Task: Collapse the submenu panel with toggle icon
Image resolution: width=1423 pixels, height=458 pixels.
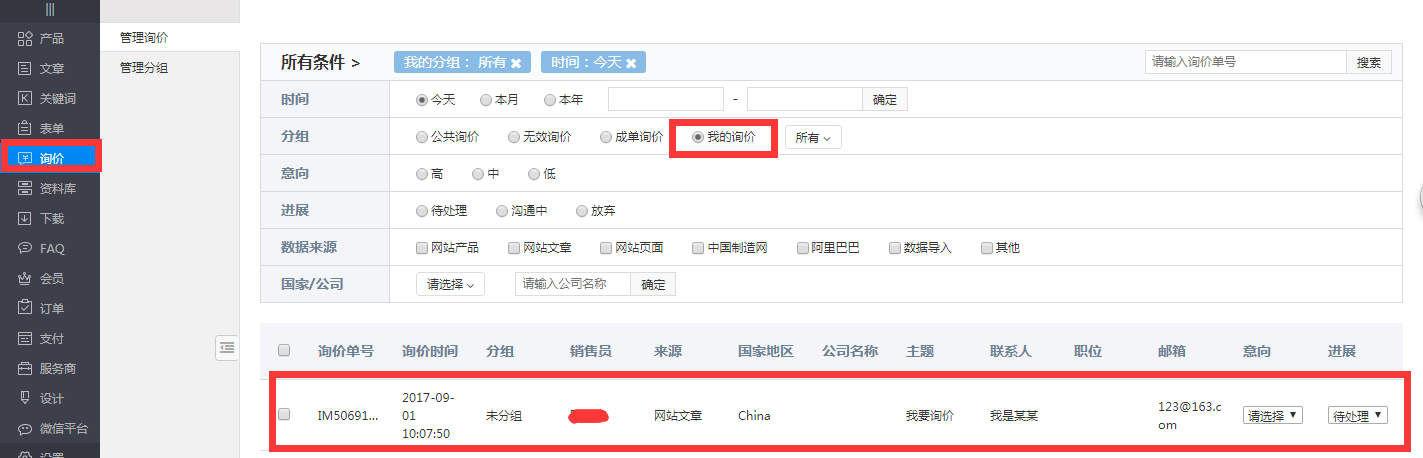Action: coord(227,347)
